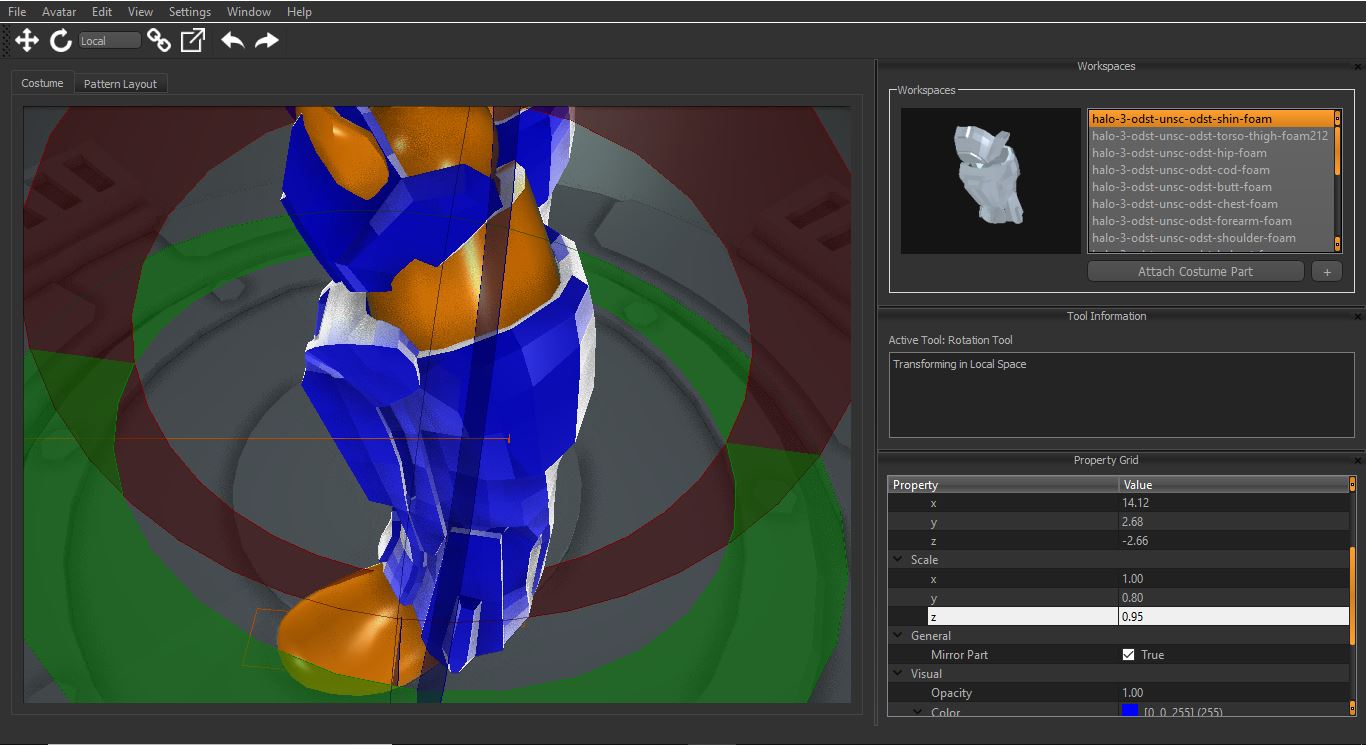Click the Scale z value field 0.95
This screenshot has height=745, width=1366.
[1234, 617]
